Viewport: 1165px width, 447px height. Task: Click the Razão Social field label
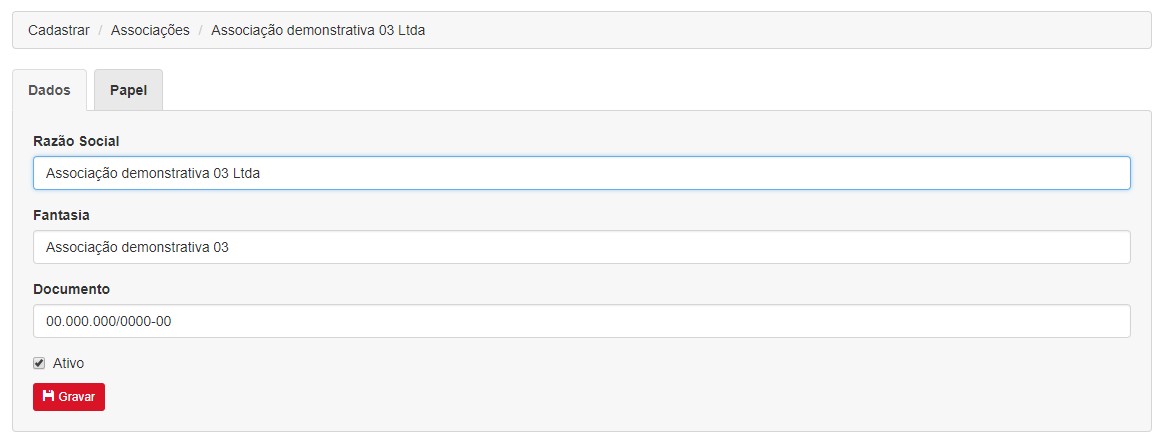[x=77, y=141]
